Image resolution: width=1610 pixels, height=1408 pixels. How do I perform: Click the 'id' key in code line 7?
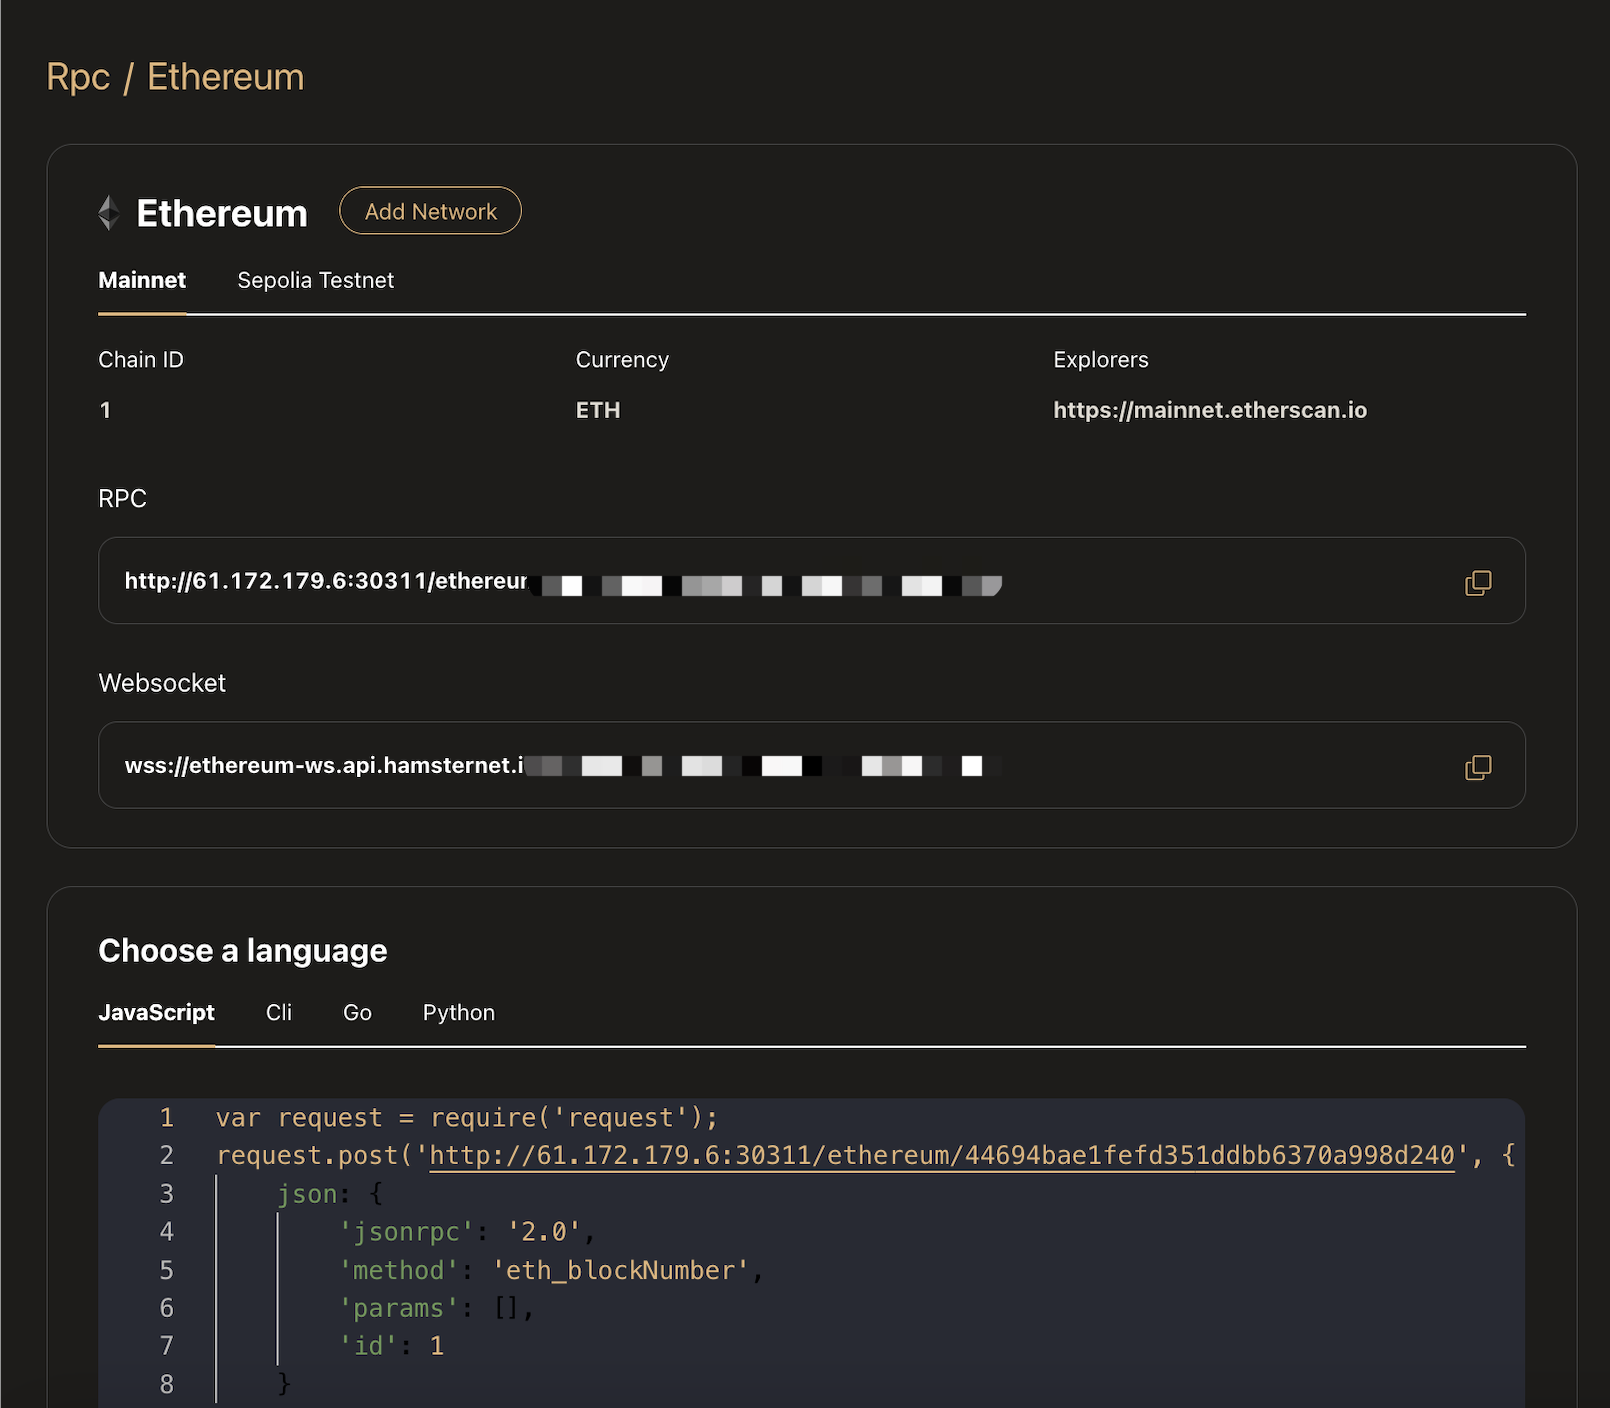pos(369,1346)
